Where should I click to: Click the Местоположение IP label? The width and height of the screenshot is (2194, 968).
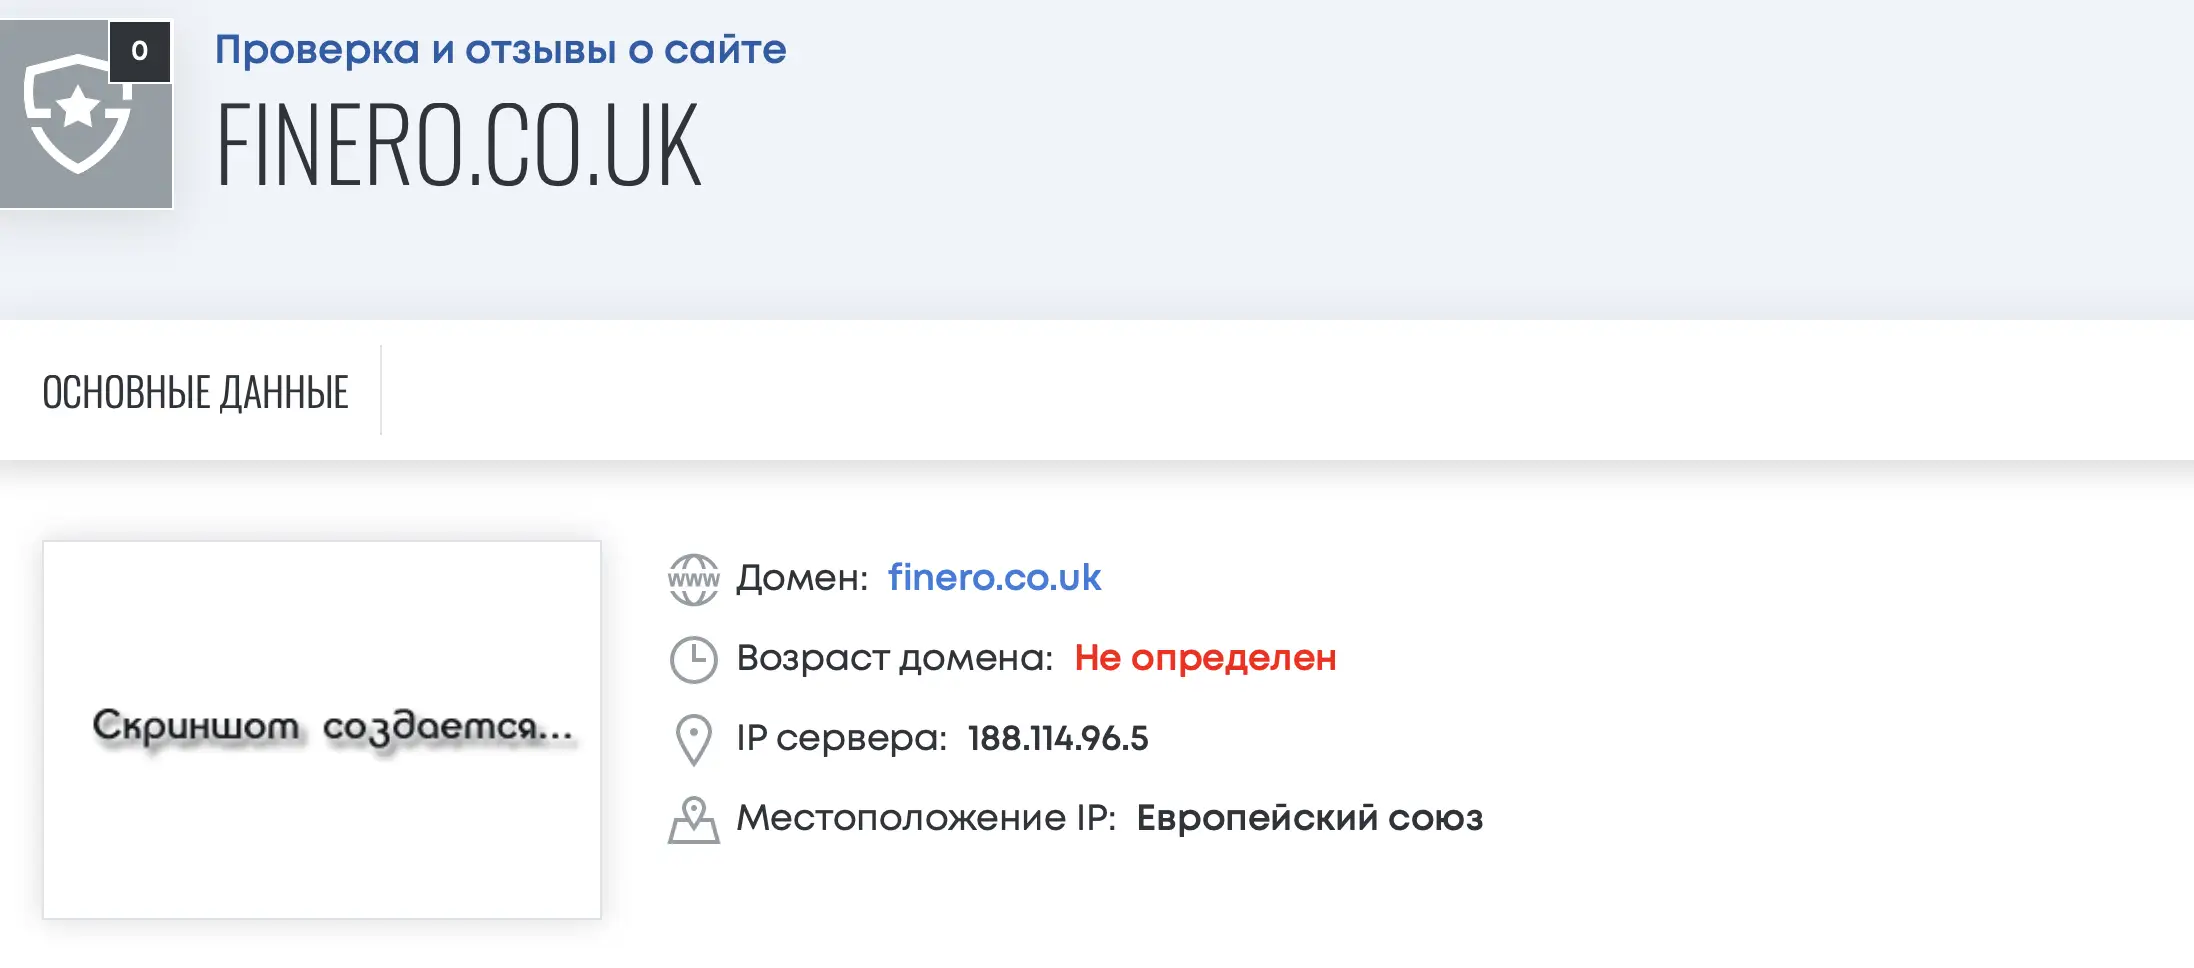(x=926, y=818)
